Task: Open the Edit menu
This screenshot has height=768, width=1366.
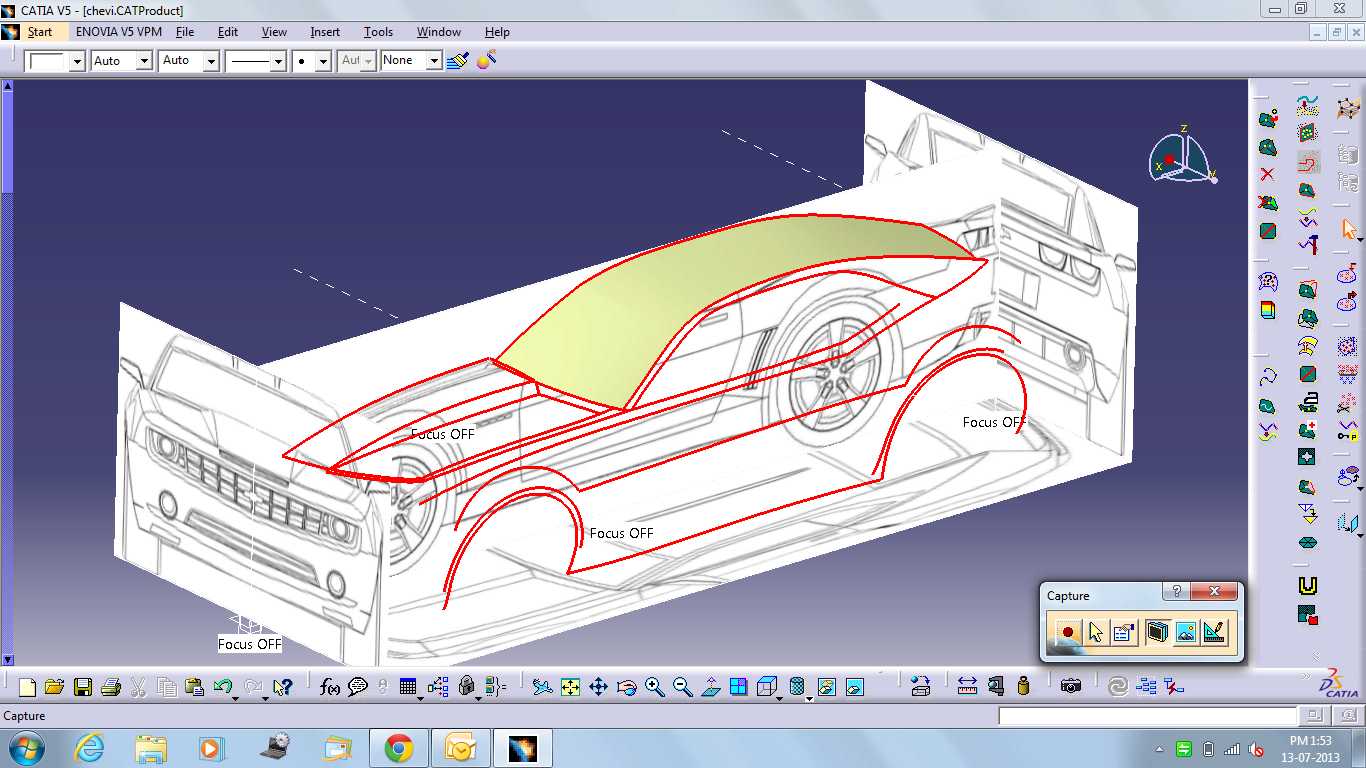Action: coord(228,32)
